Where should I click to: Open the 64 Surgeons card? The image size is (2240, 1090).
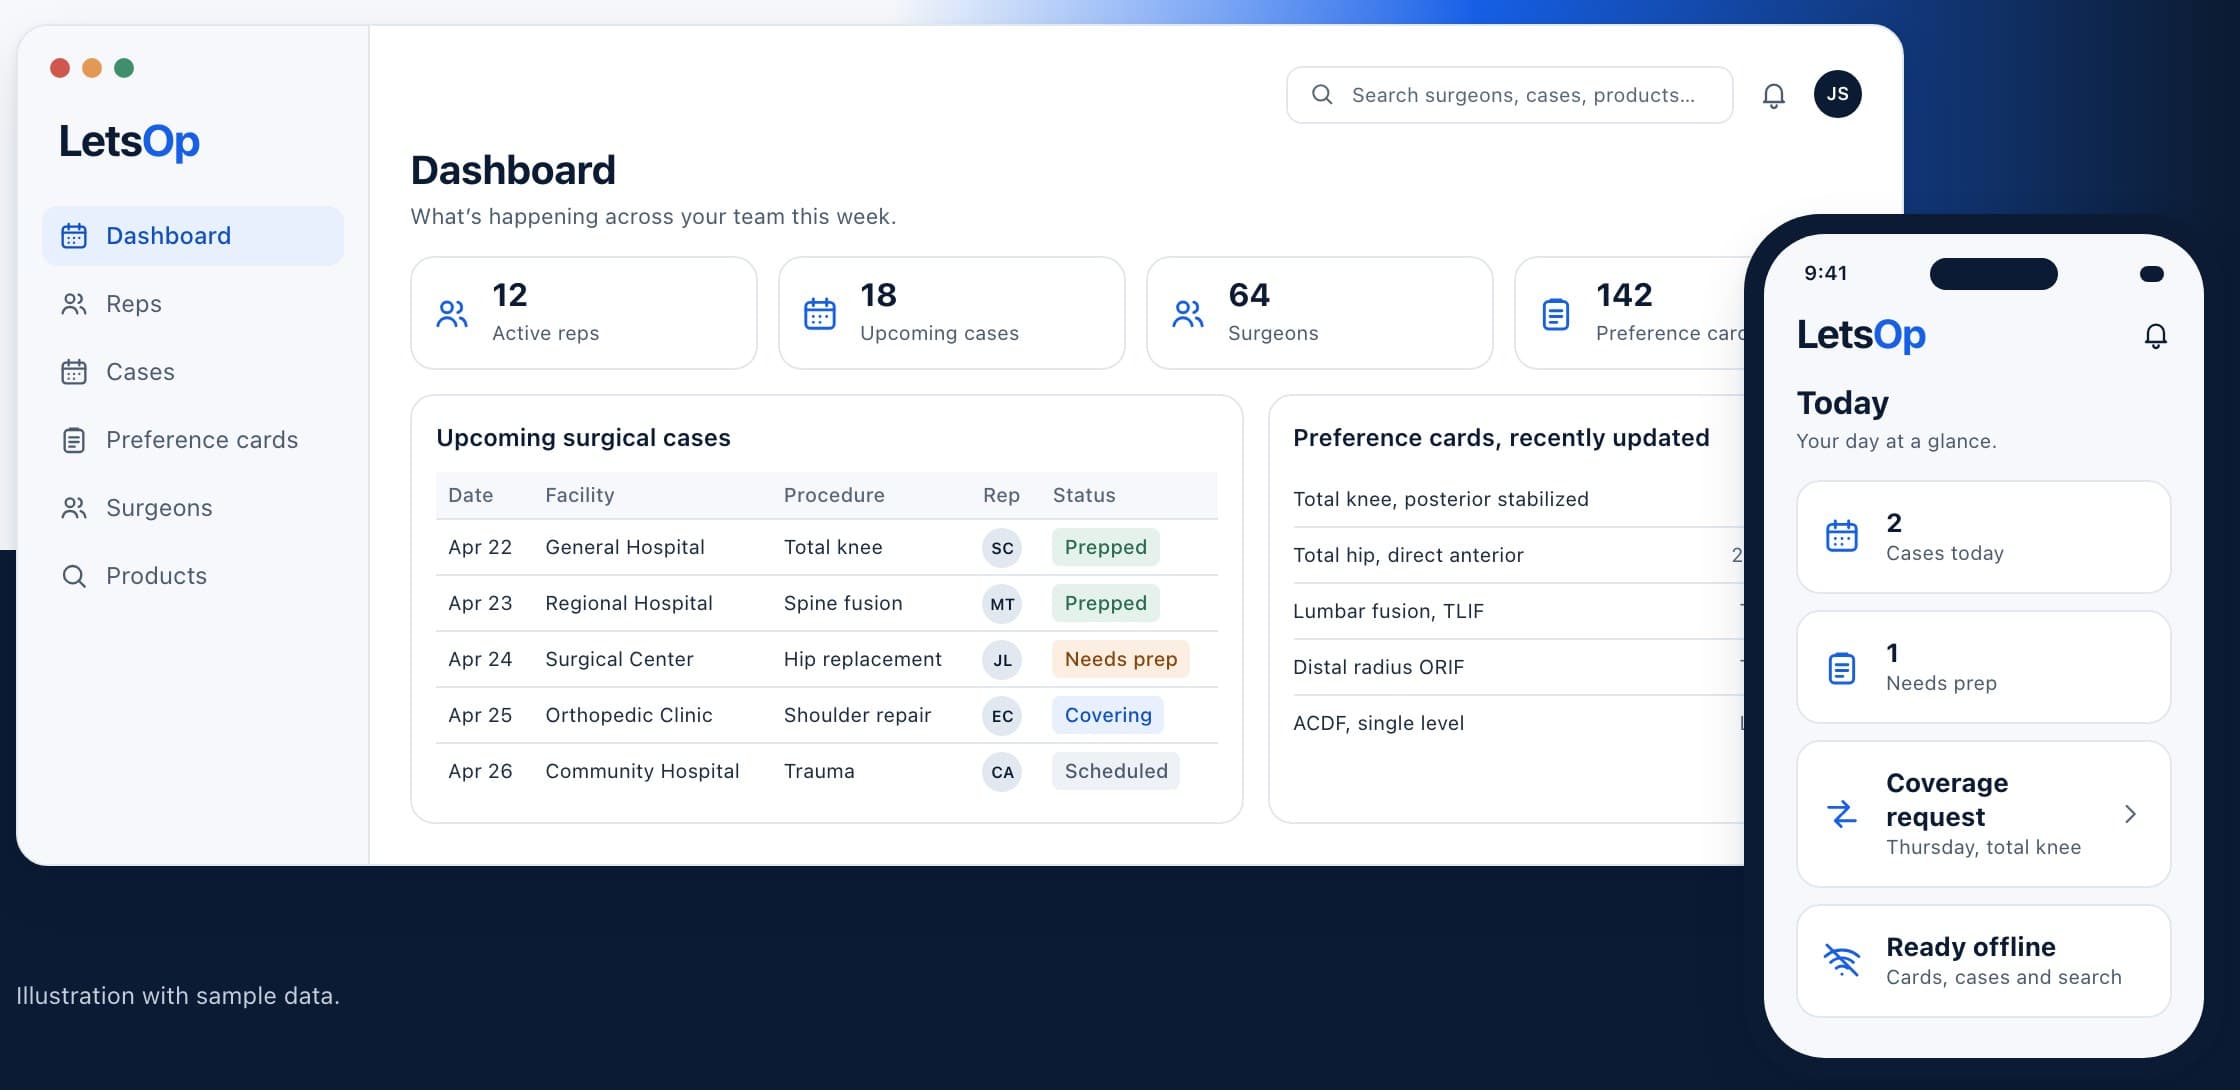(1320, 313)
